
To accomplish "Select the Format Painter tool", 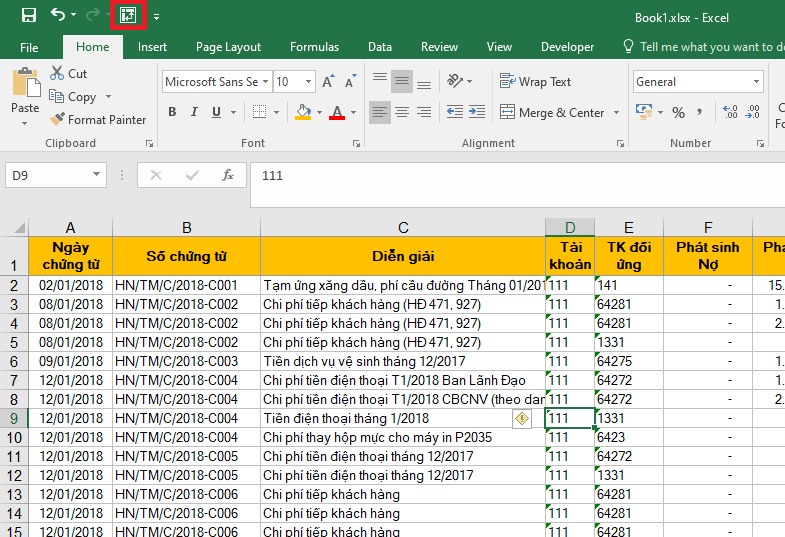I will click(98, 119).
